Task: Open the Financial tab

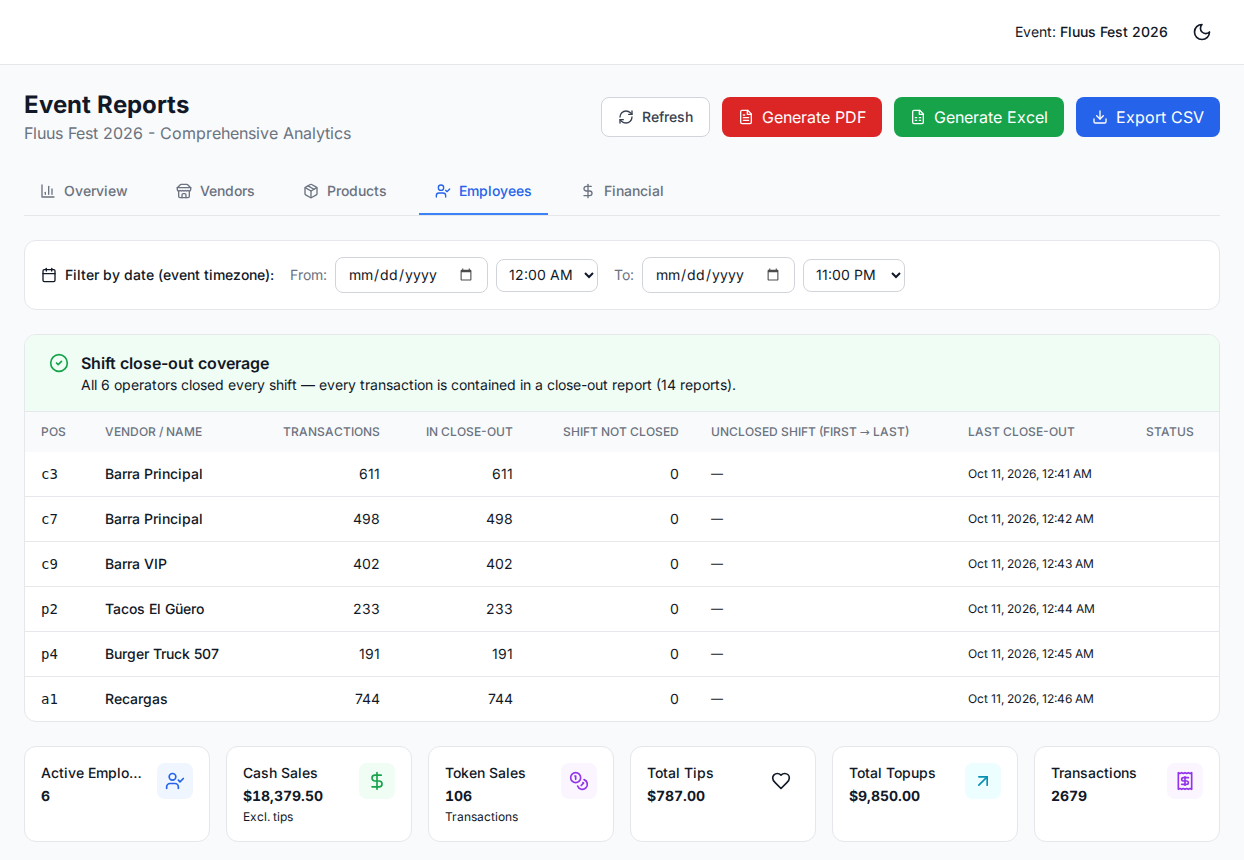Action: [x=622, y=191]
